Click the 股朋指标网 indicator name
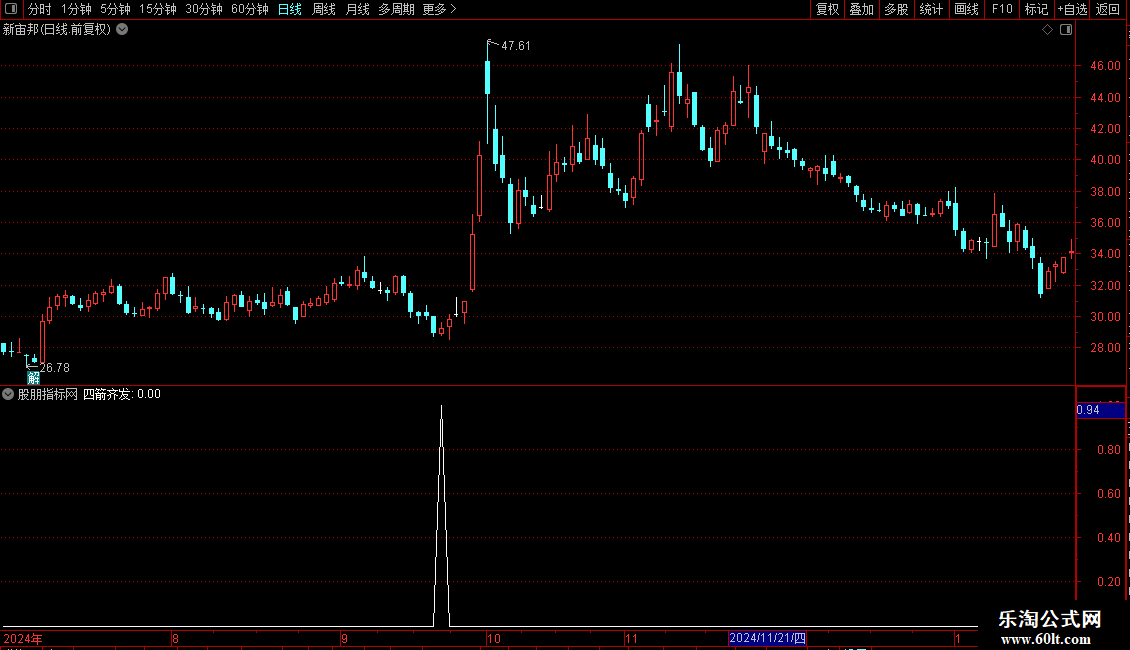1130x650 pixels. click(48, 394)
